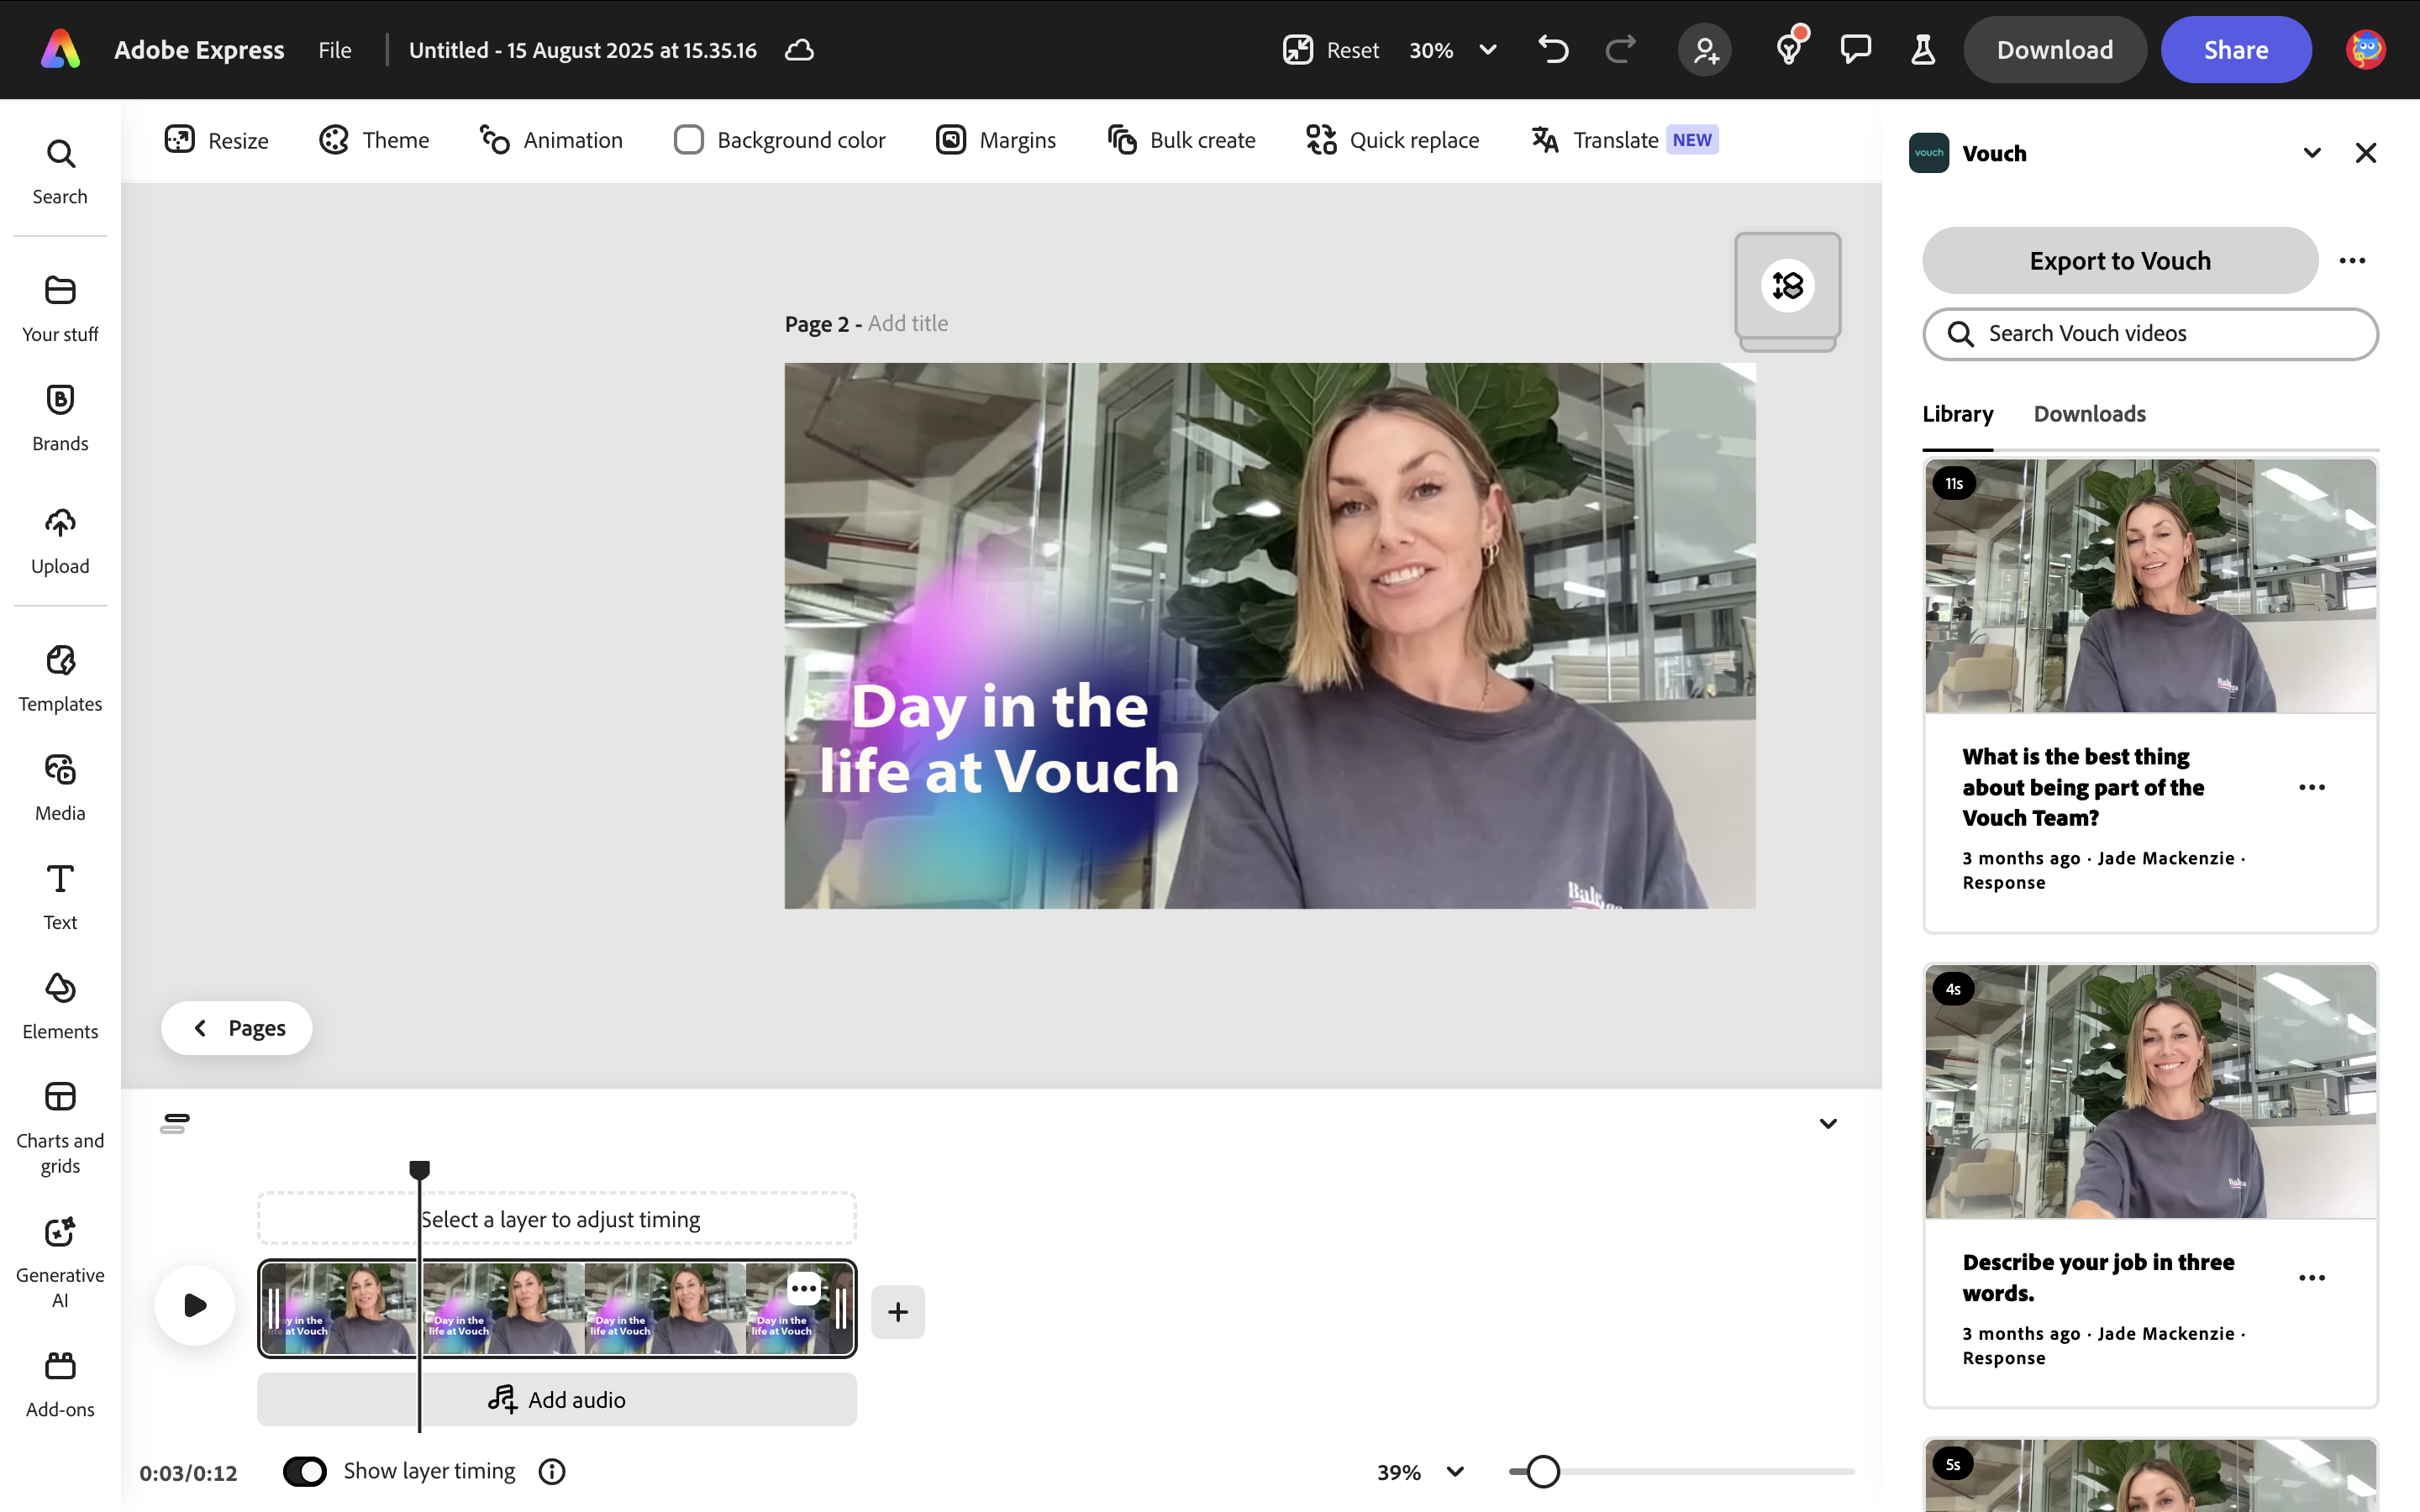
Task: Open the user profile avatar
Action: click(2366, 49)
